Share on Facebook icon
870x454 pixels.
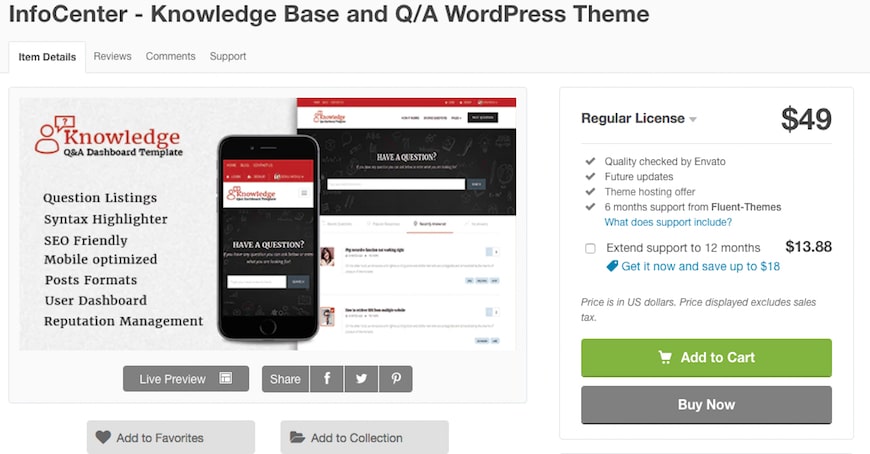(327, 379)
